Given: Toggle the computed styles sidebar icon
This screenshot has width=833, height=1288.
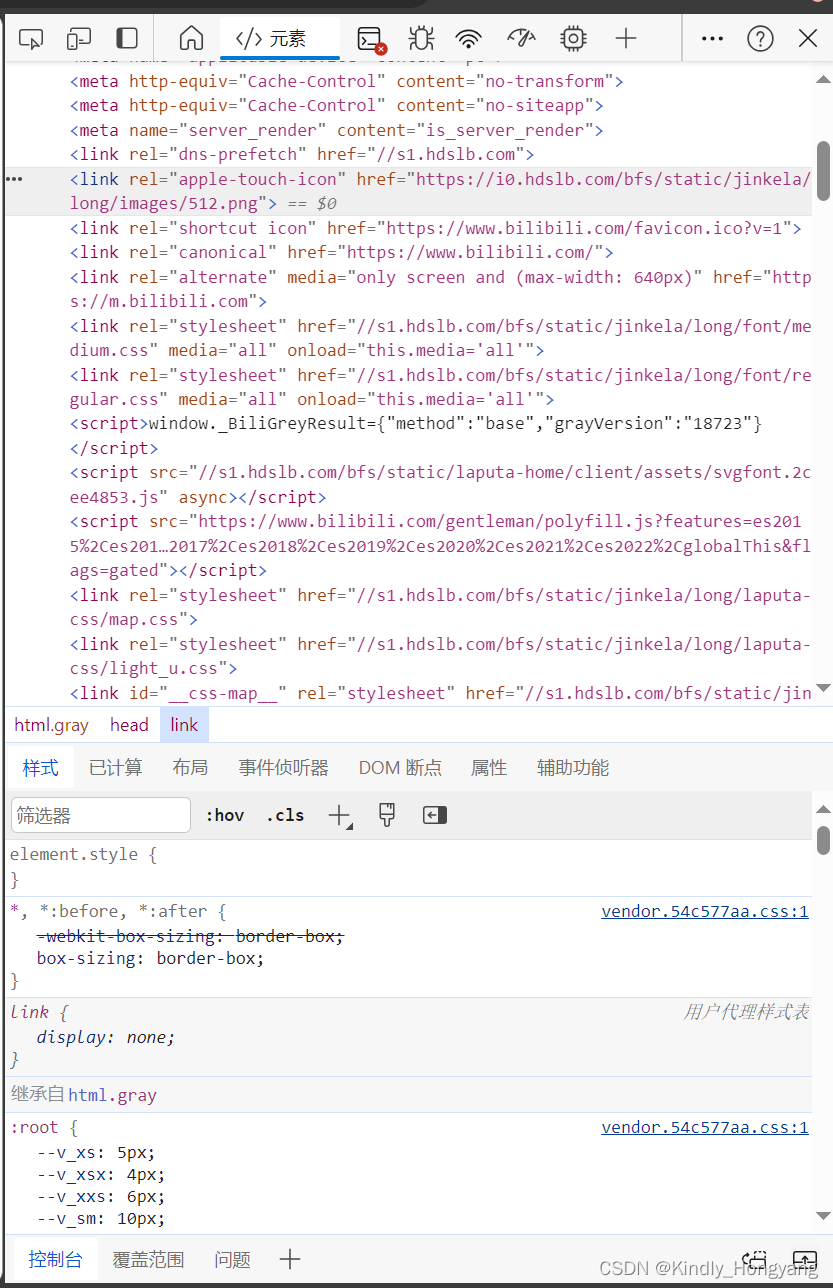Looking at the screenshot, I should tap(434, 815).
